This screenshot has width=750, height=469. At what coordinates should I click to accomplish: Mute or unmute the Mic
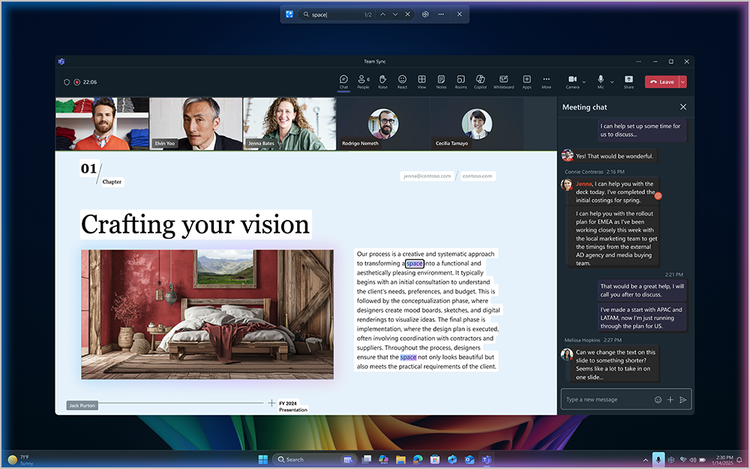601,80
